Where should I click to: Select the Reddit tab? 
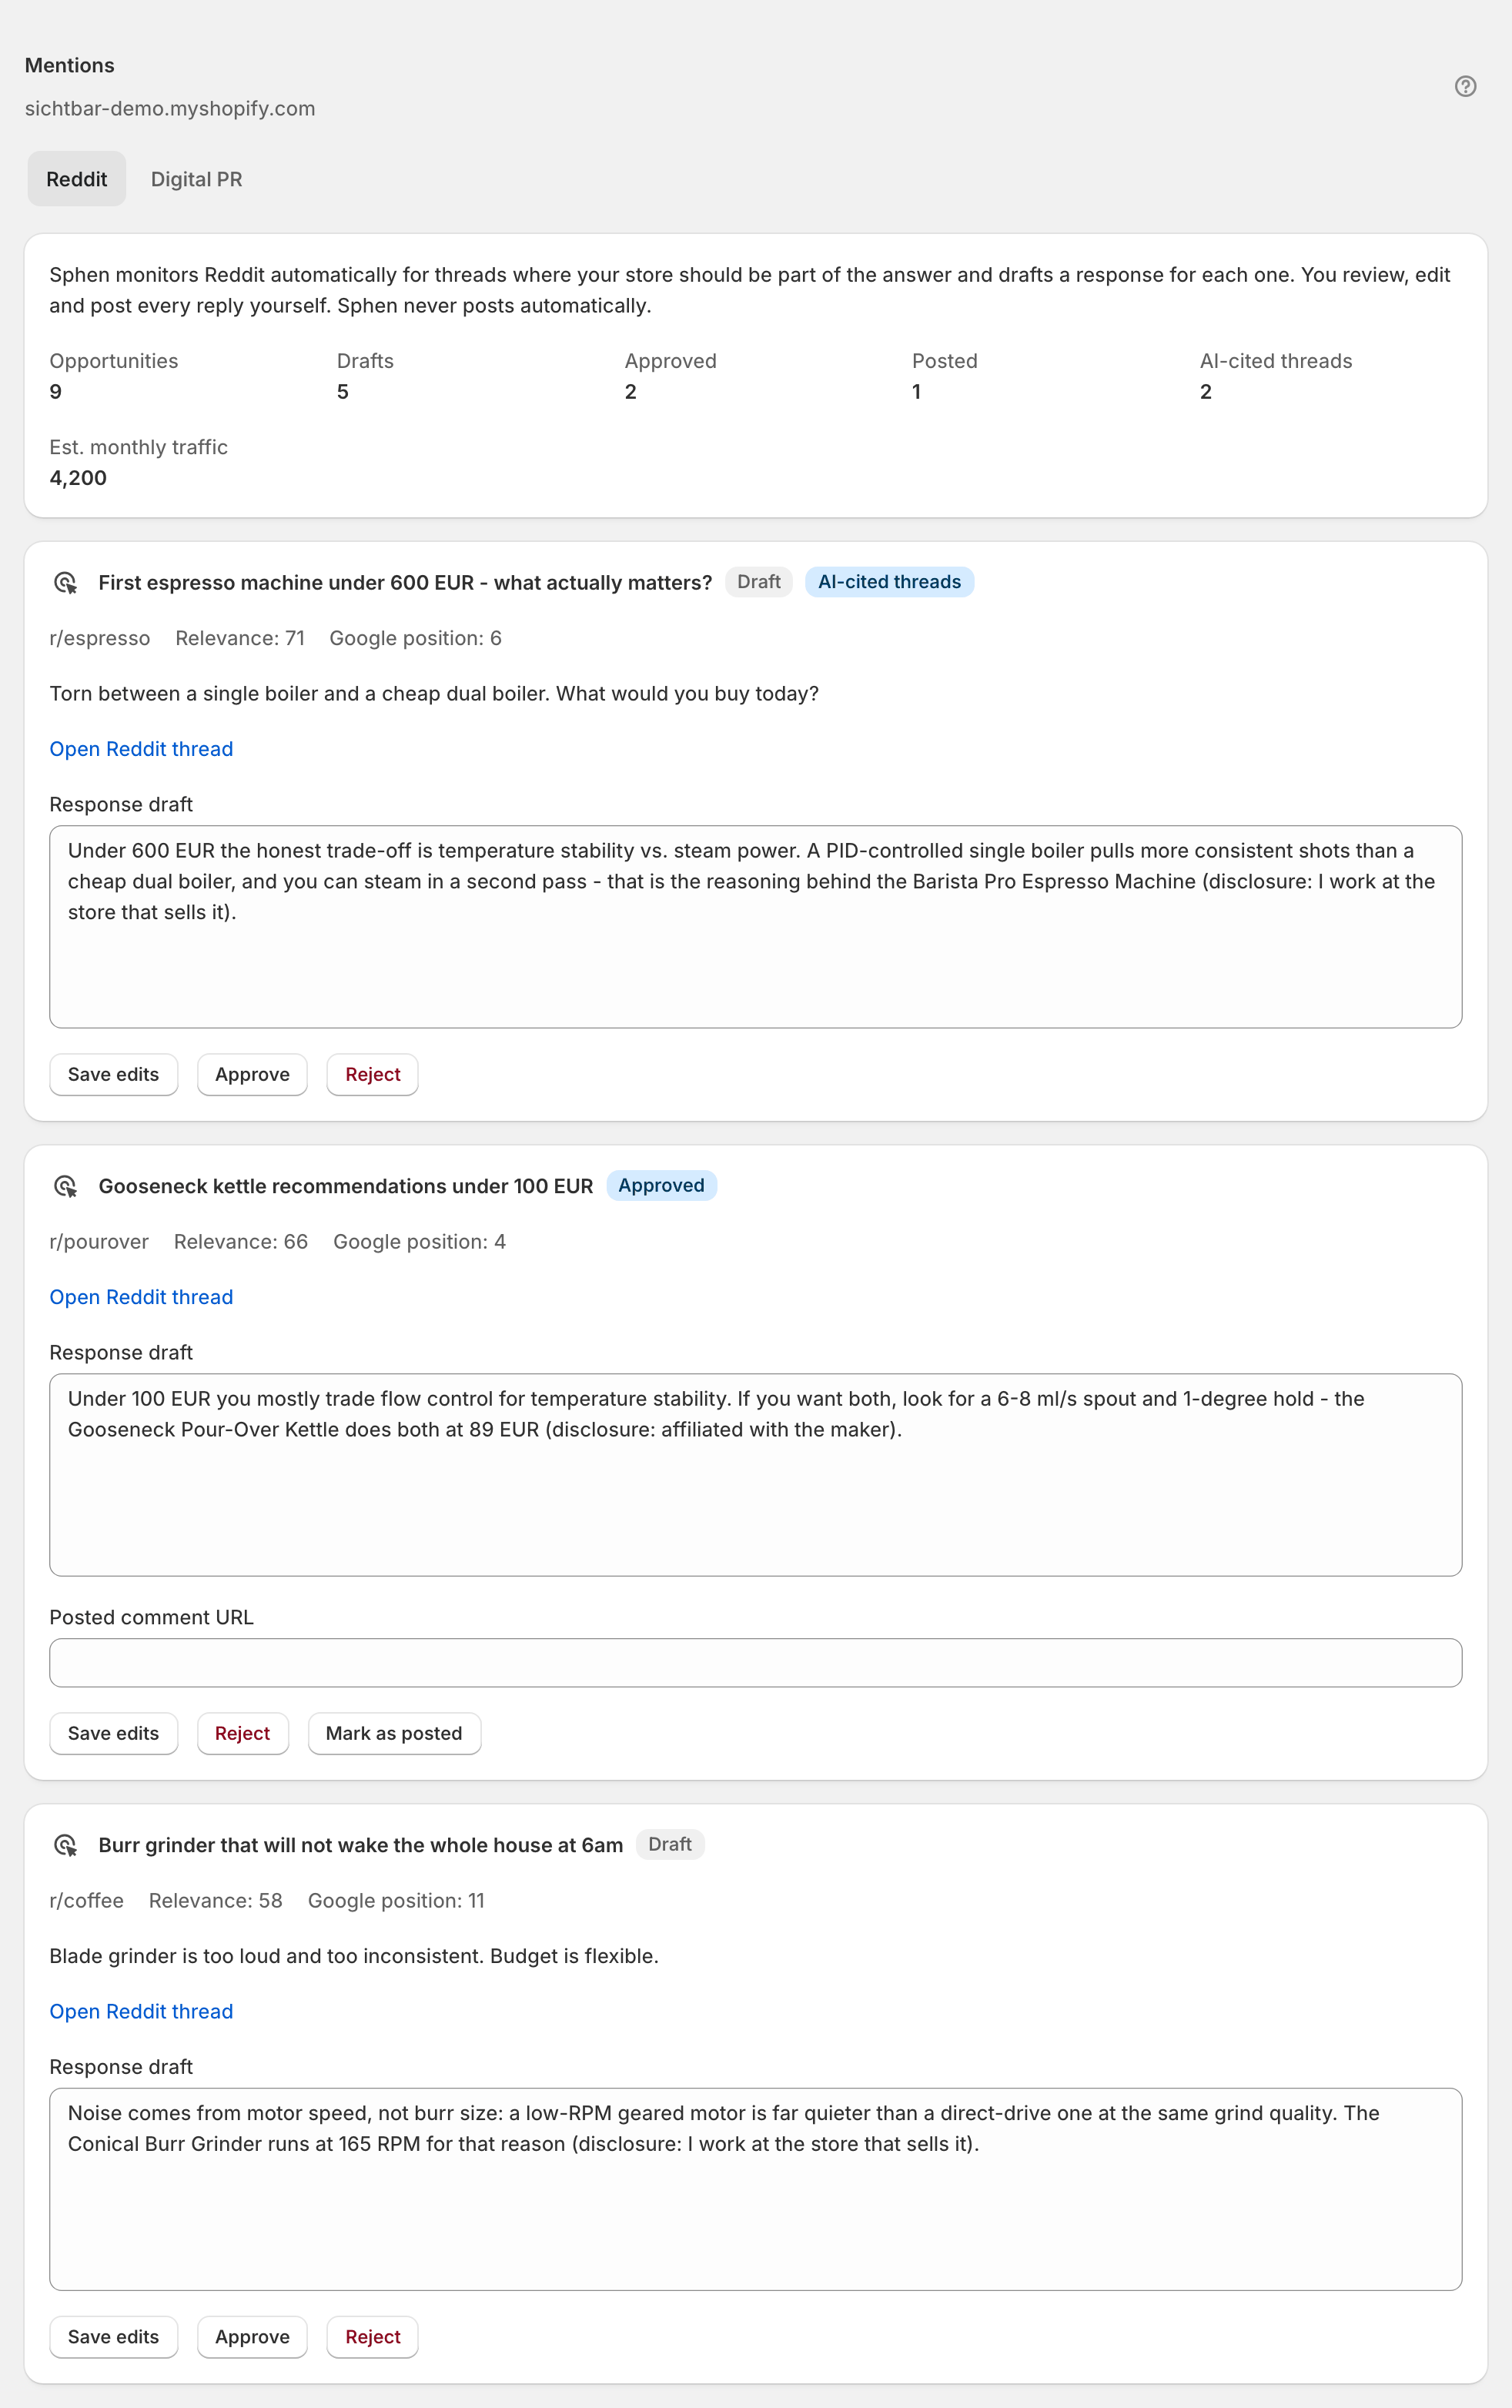point(76,179)
